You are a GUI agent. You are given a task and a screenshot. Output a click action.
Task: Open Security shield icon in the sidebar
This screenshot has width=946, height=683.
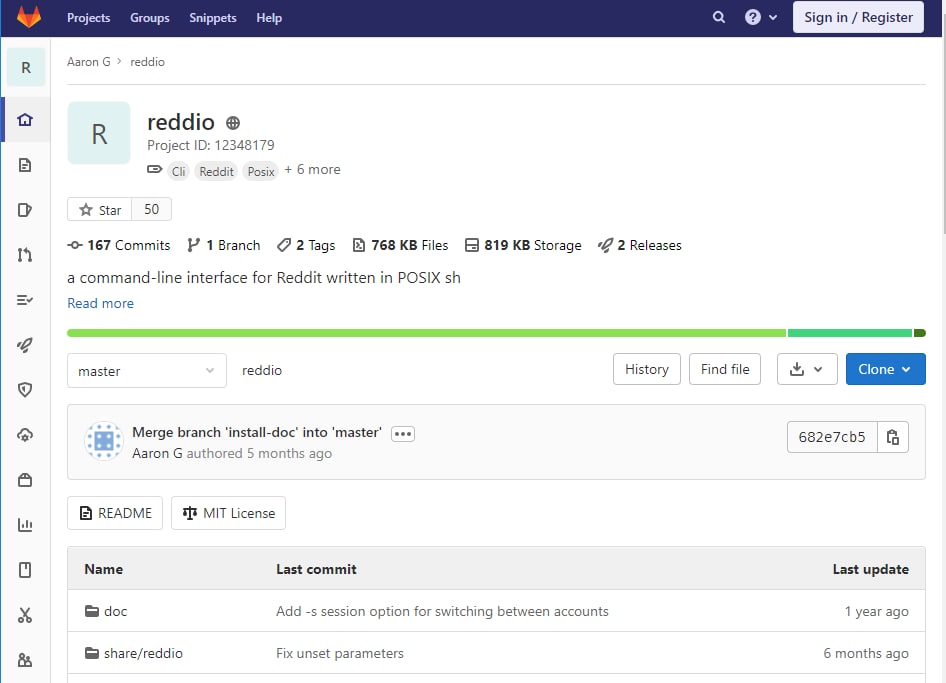25,390
